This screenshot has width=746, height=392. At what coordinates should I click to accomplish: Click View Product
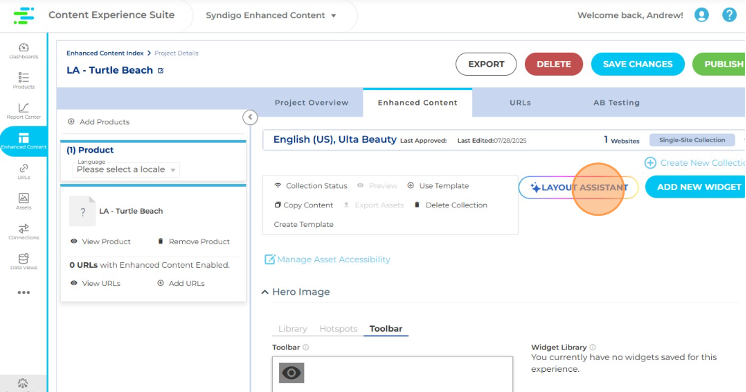[x=100, y=242]
